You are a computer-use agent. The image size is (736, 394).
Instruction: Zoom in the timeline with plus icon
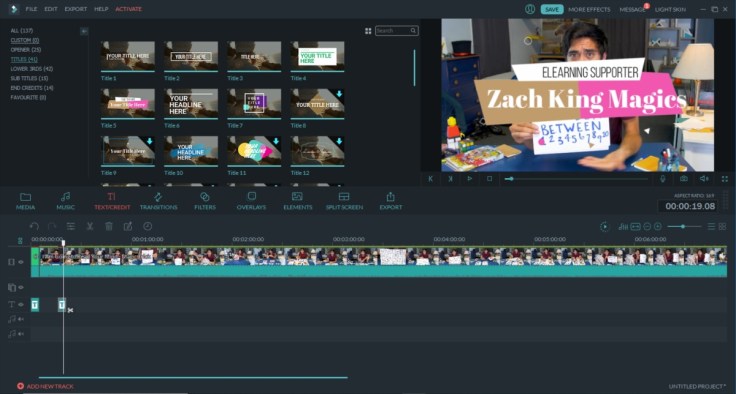coord(658,226)
